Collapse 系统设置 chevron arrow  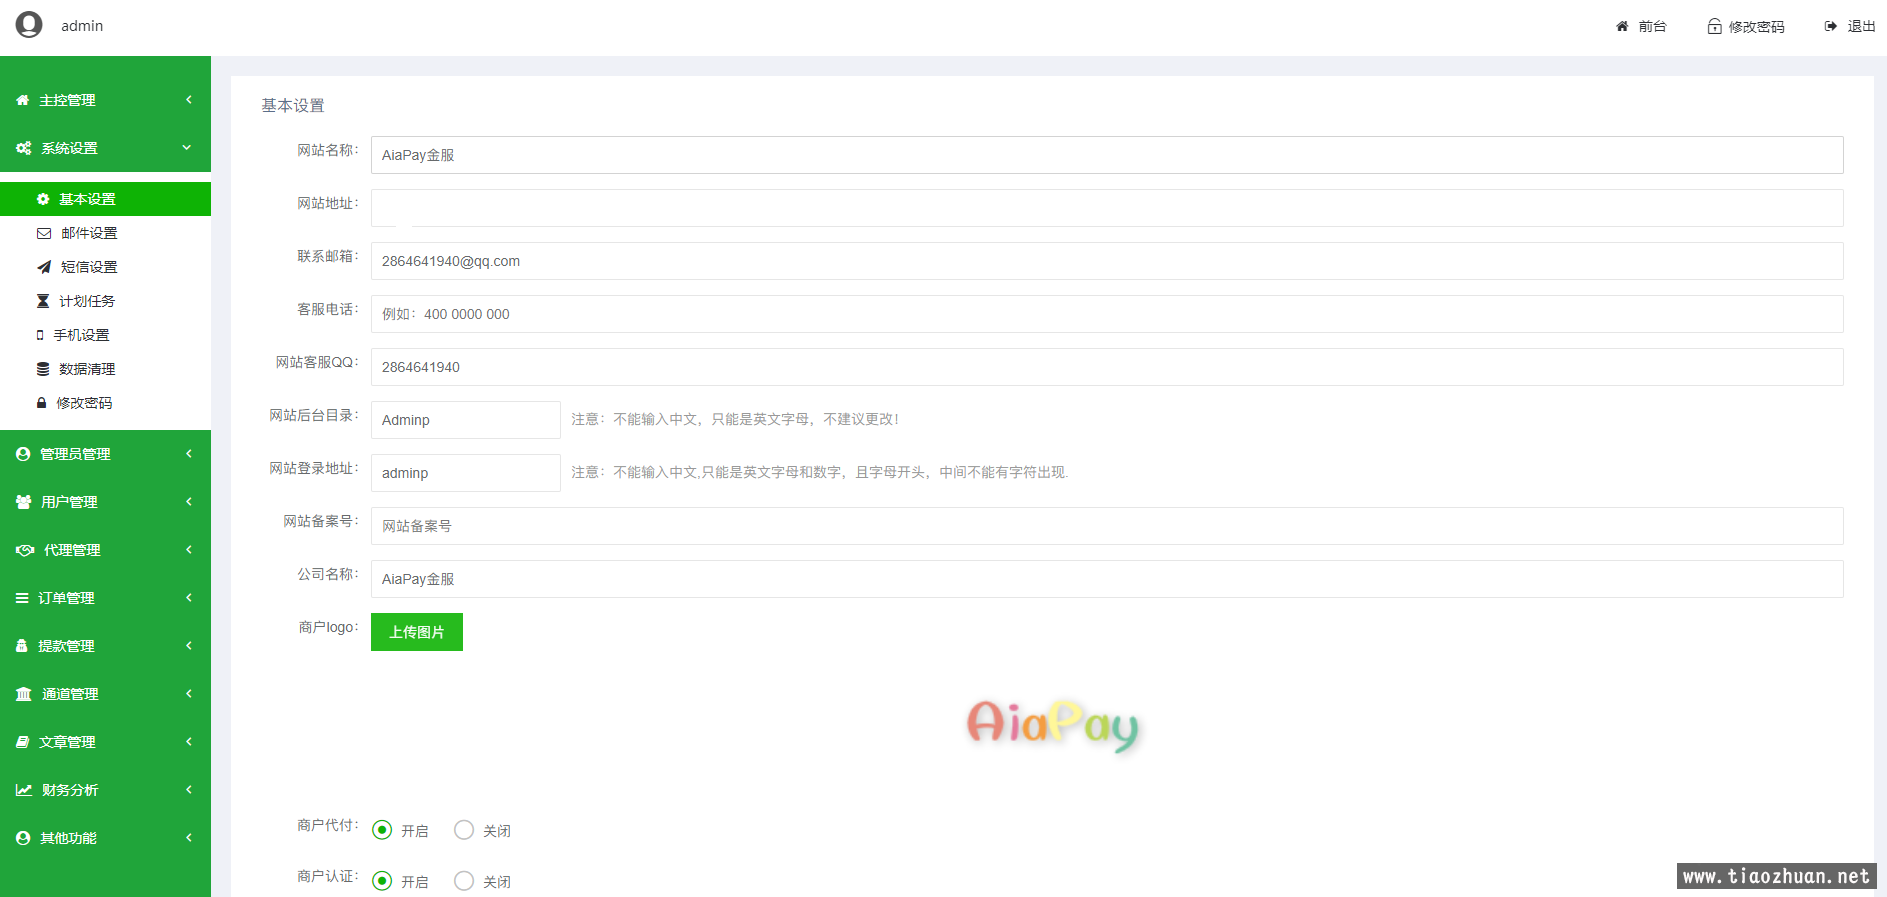187,148
